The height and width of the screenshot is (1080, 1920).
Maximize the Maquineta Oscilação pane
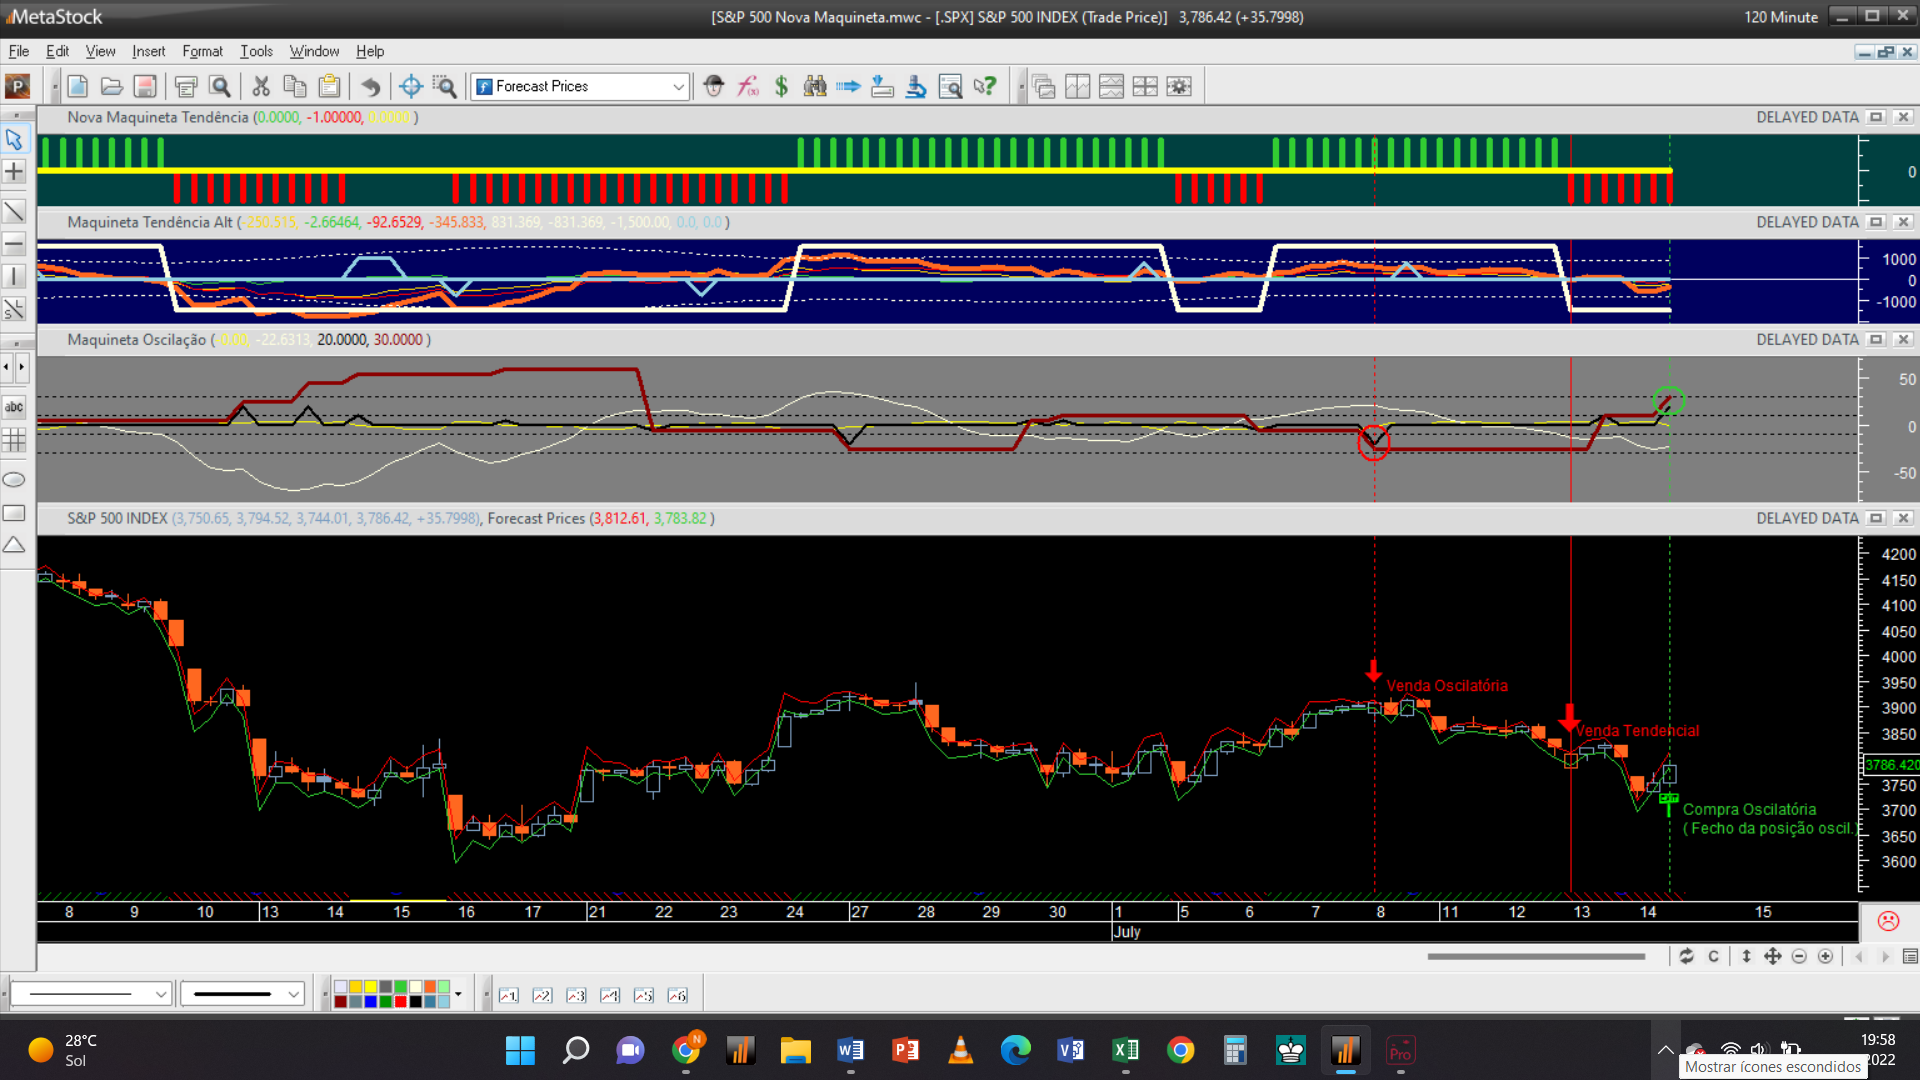tap(1876, 340)
